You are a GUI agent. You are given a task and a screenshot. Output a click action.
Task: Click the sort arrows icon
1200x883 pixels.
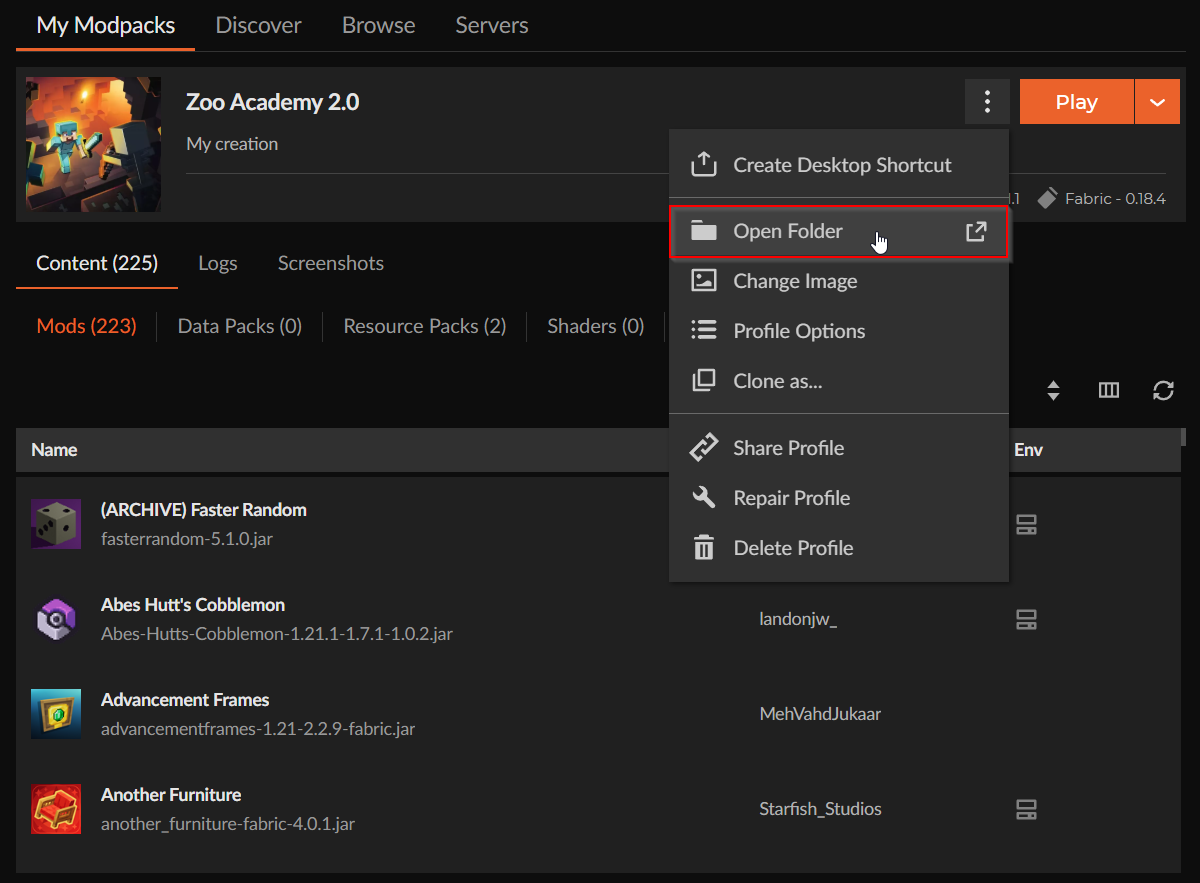coord(1053,391)
